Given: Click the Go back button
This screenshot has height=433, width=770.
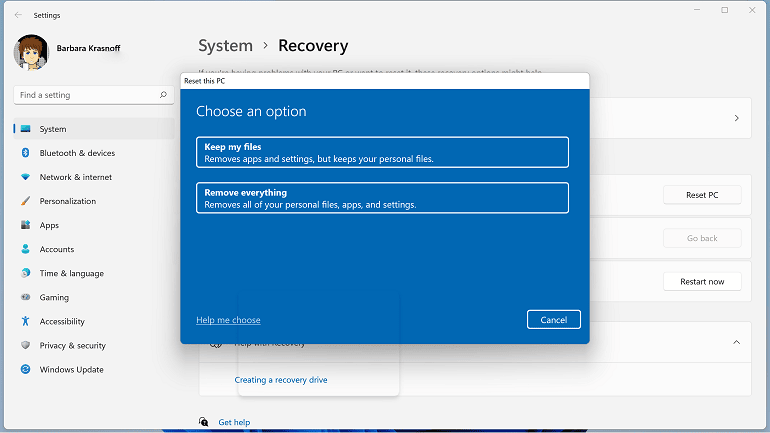Looking at the screenshot, I should (x=702, y=238).
